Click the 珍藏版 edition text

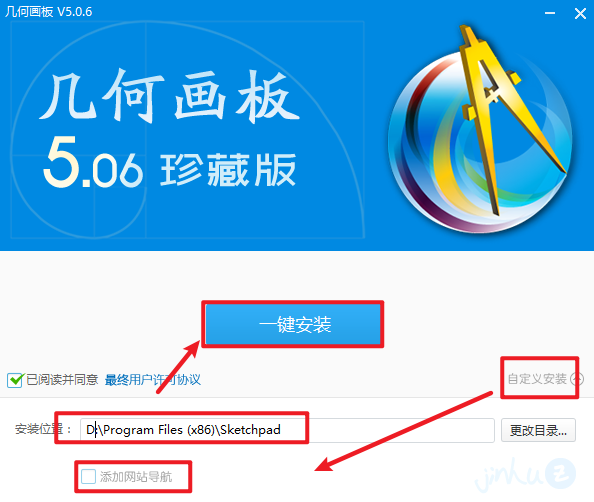pos(228,169)
